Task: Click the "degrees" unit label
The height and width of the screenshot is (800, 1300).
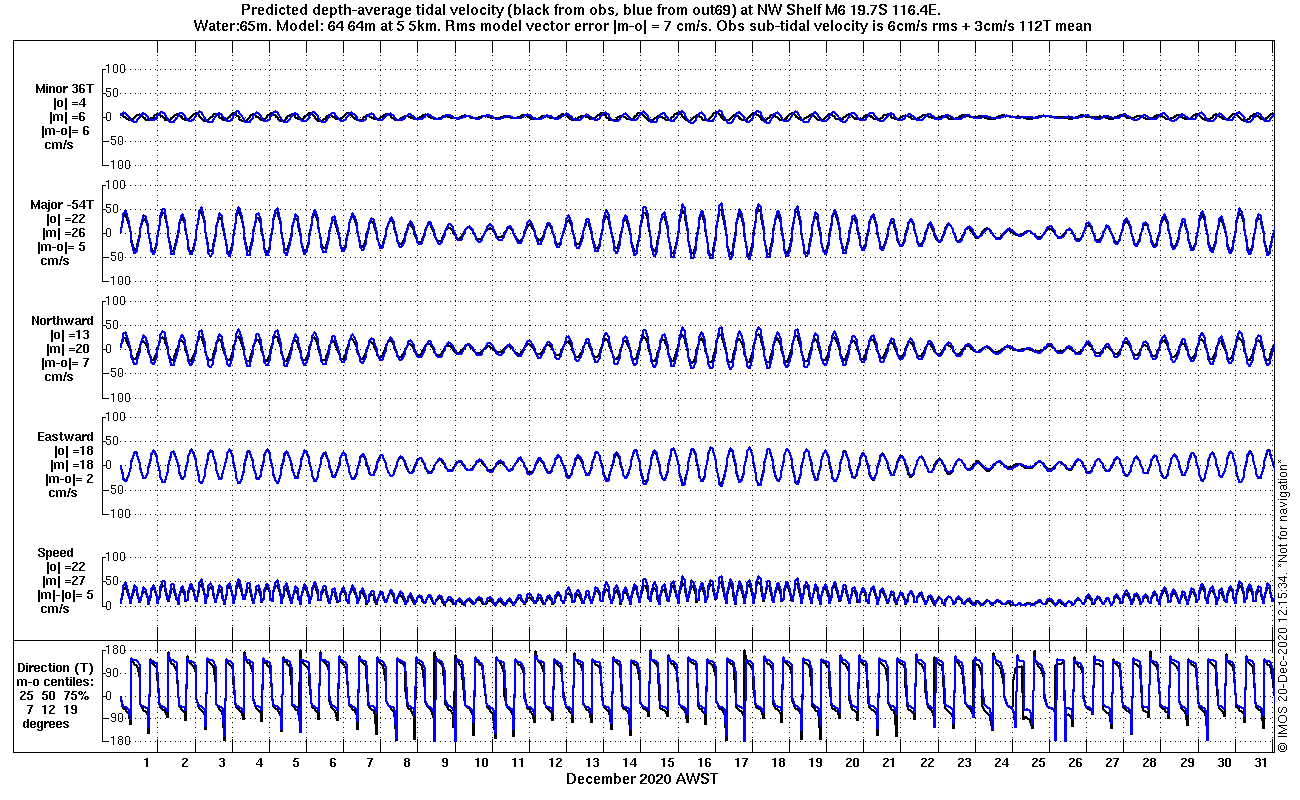Action: coord(46,724)
